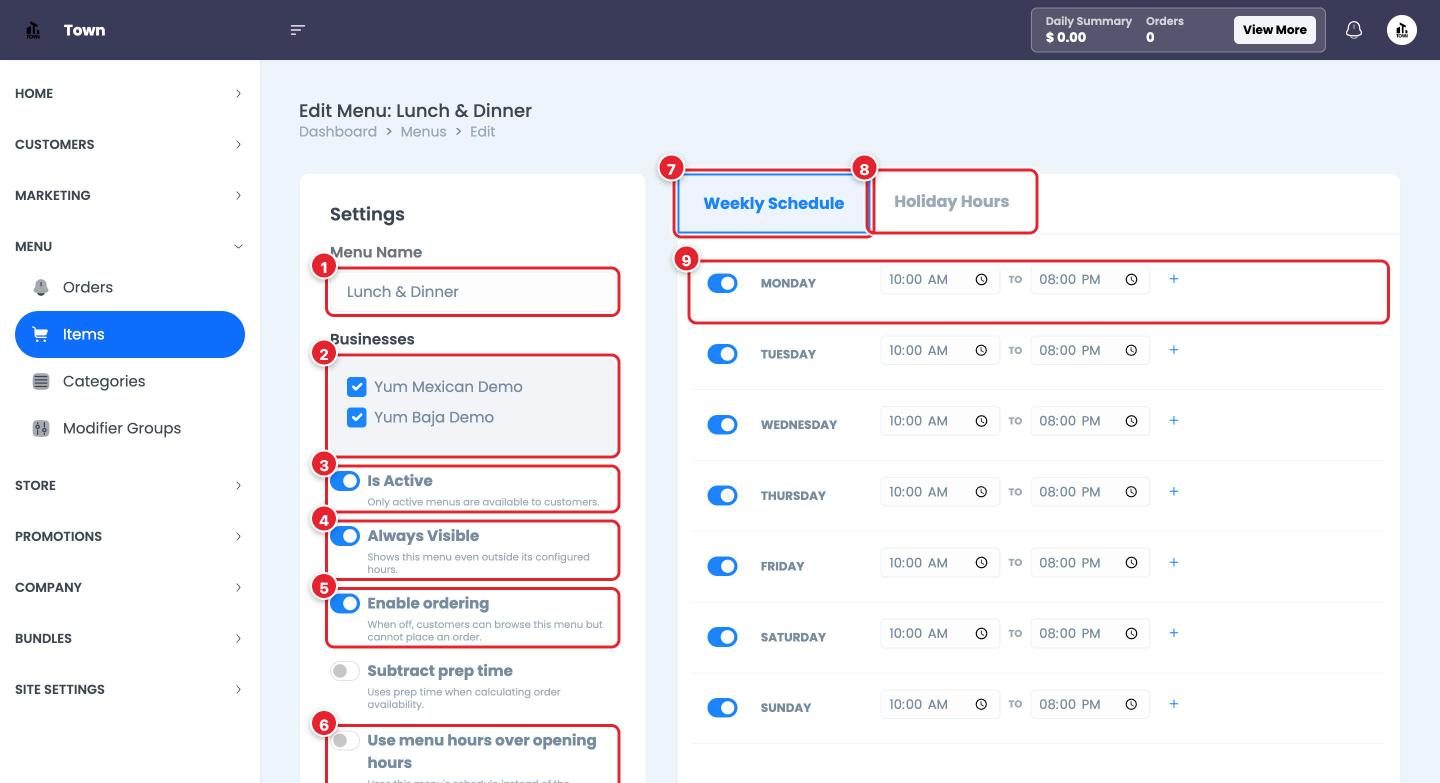
Task: Add a time slot for Monday
Action: pos(1174,279)
